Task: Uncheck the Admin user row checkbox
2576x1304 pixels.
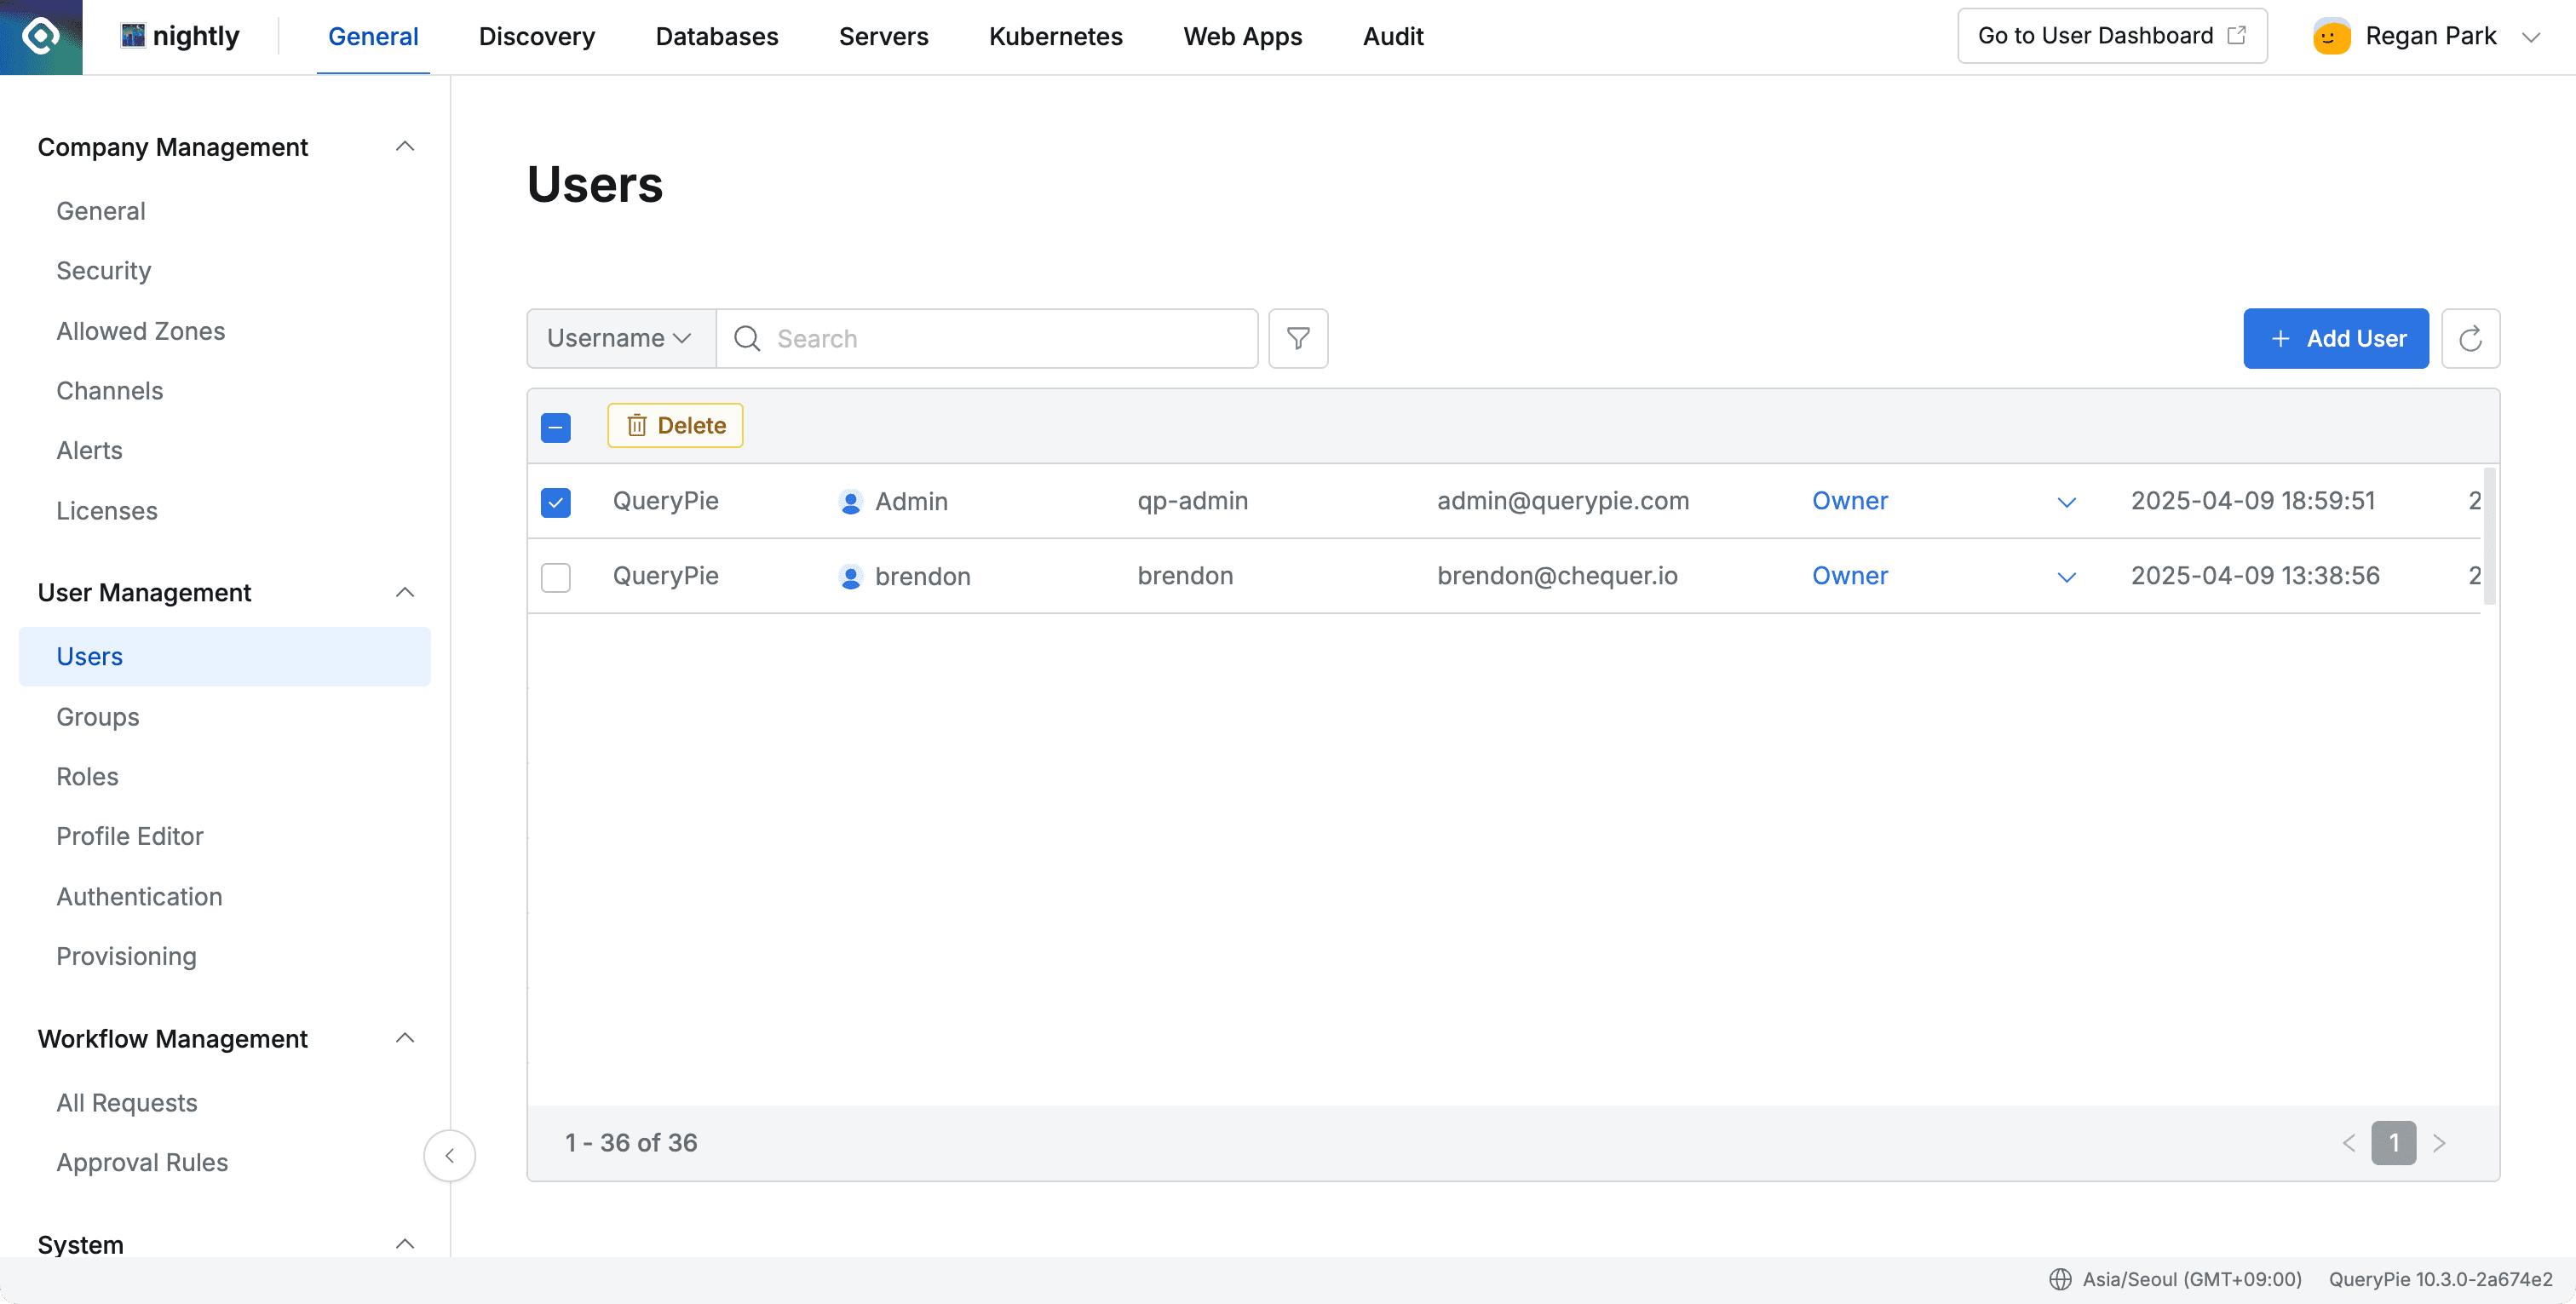Action: coord(556,502)
